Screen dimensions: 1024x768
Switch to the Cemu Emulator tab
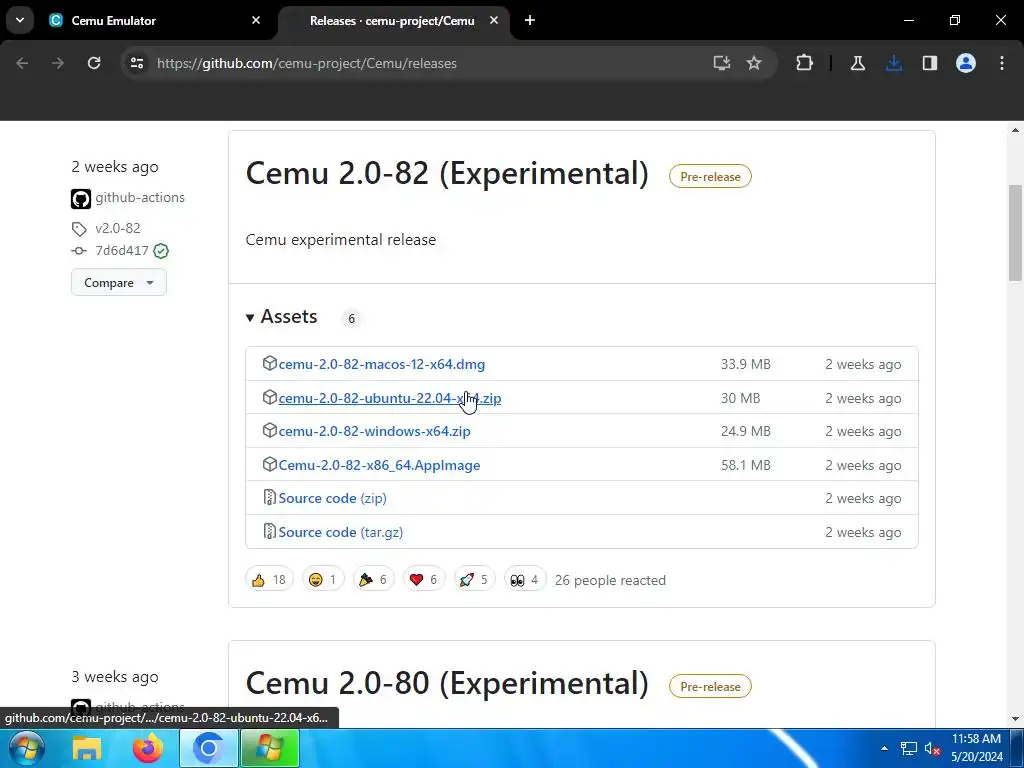[x=155, y=20]
